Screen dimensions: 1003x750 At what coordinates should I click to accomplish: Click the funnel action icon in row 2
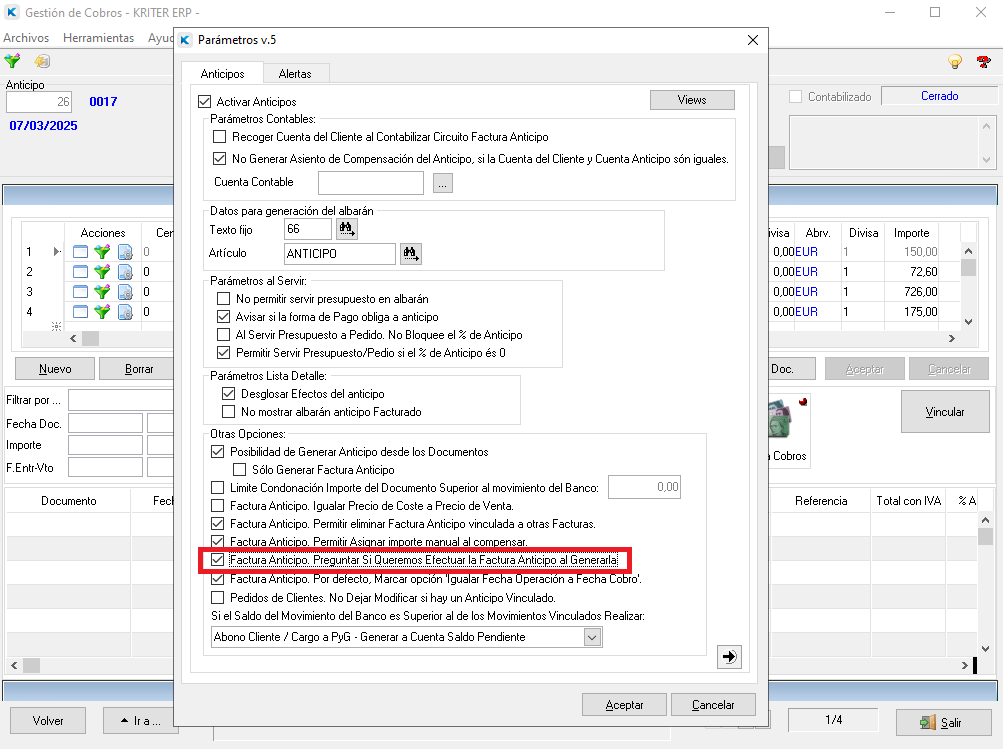[x=102, y=272]
